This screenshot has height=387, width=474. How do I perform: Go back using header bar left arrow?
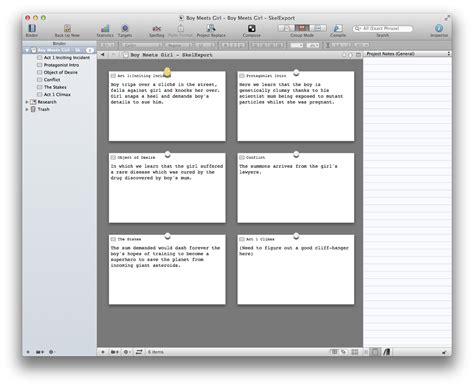103,55
